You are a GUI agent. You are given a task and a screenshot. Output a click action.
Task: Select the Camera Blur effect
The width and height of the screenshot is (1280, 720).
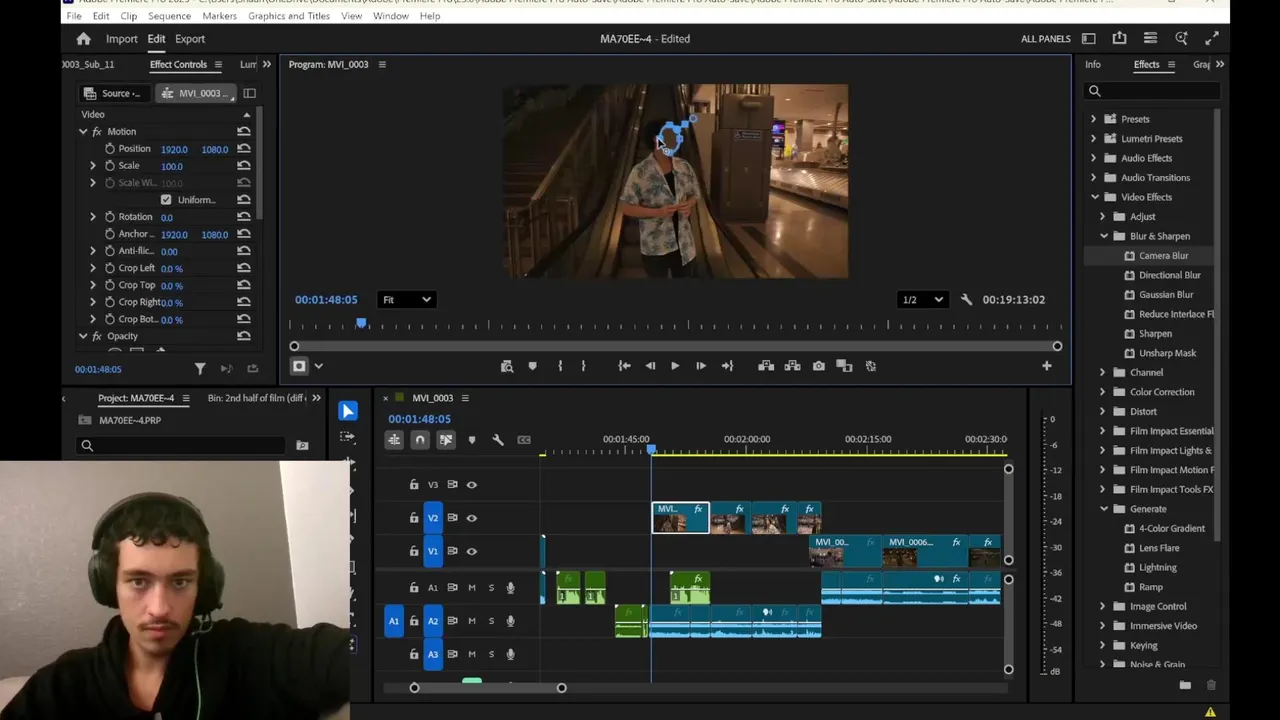[1163, 256]
